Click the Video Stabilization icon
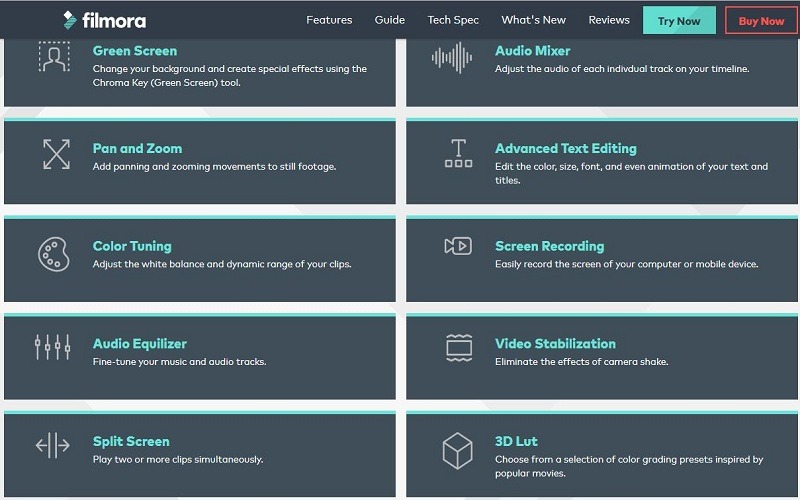 [x=458, y=347]
